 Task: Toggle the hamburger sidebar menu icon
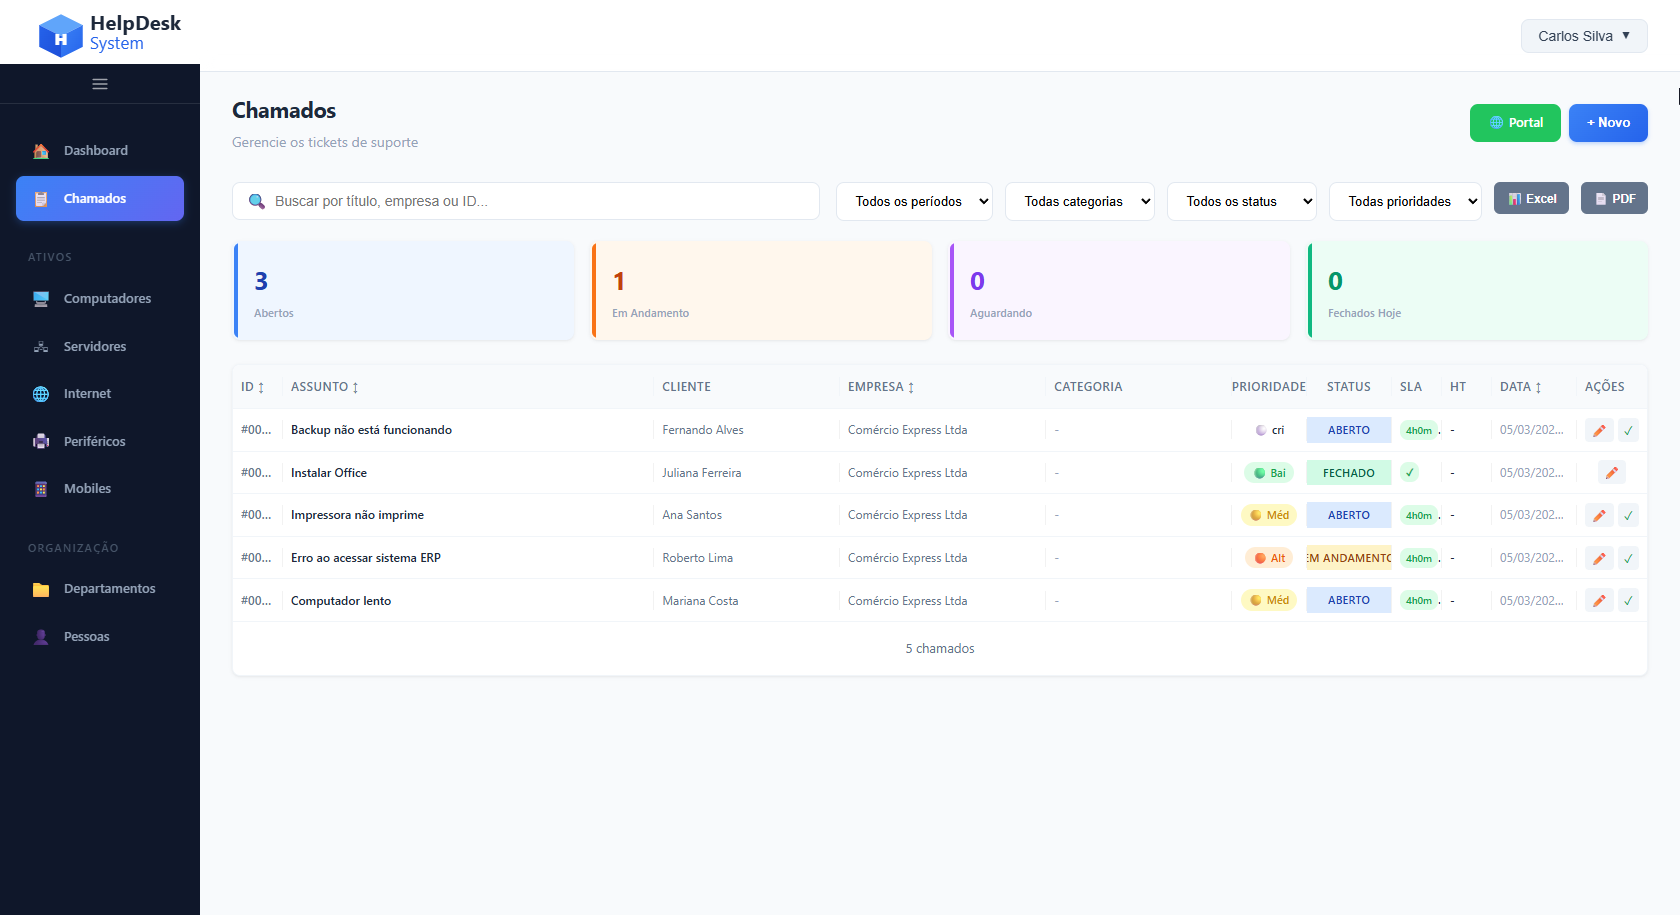pos(100,84)
